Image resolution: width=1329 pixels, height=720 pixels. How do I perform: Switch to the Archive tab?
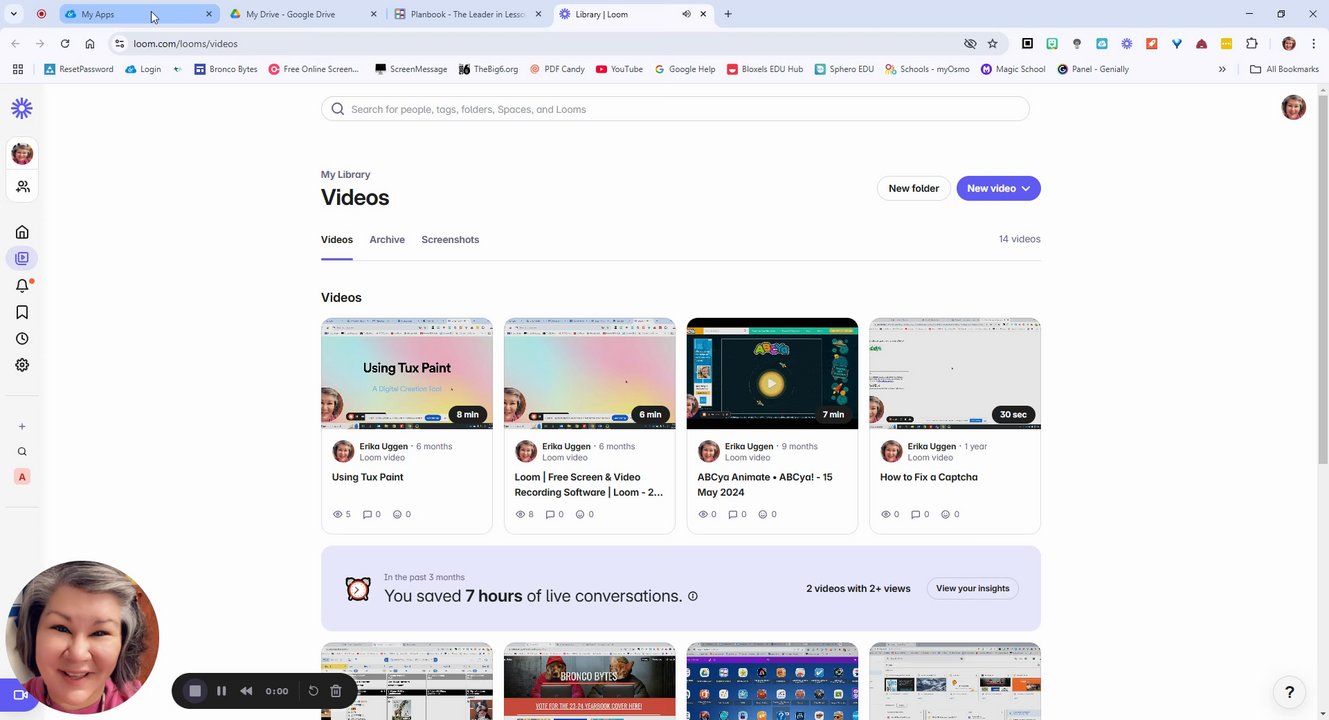pos(387,240)
